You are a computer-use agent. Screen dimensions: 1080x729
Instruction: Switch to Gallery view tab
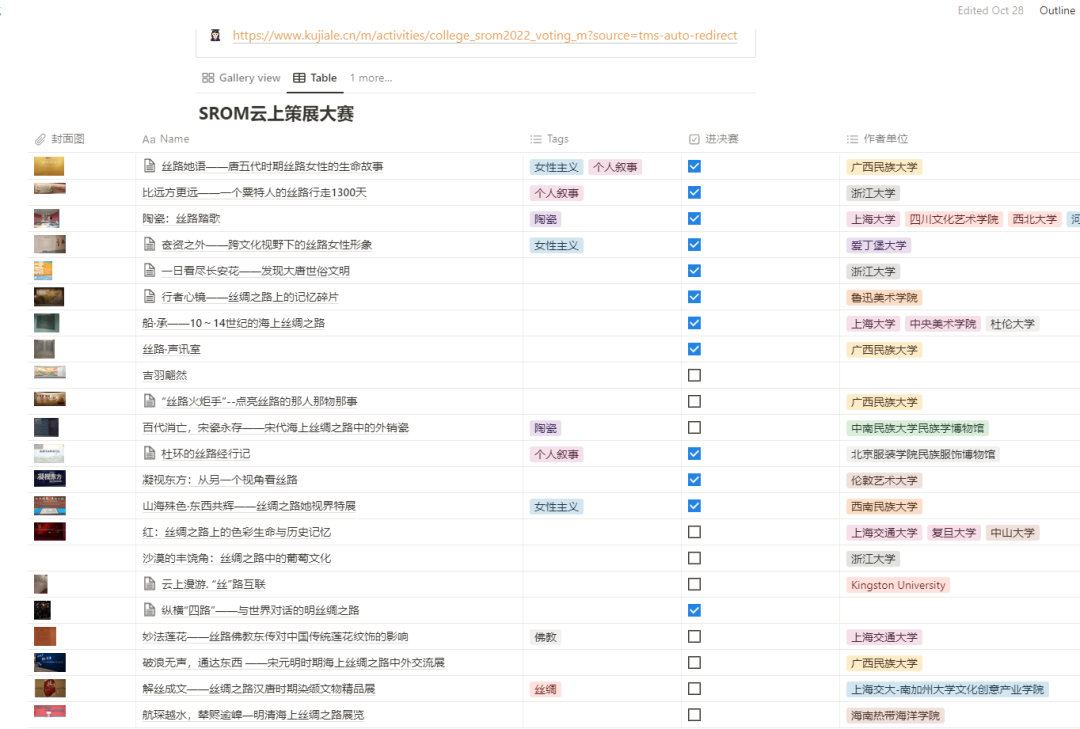(241, 78)
